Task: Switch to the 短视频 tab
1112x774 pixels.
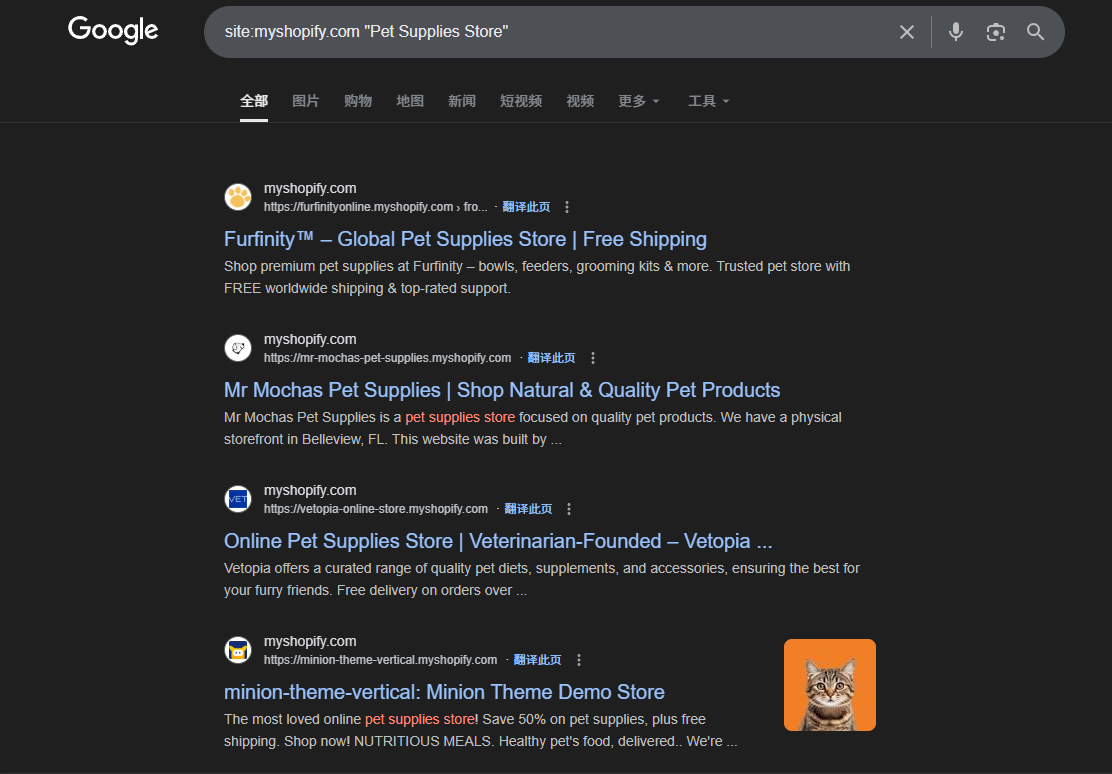Action: (x=521, y=101)
